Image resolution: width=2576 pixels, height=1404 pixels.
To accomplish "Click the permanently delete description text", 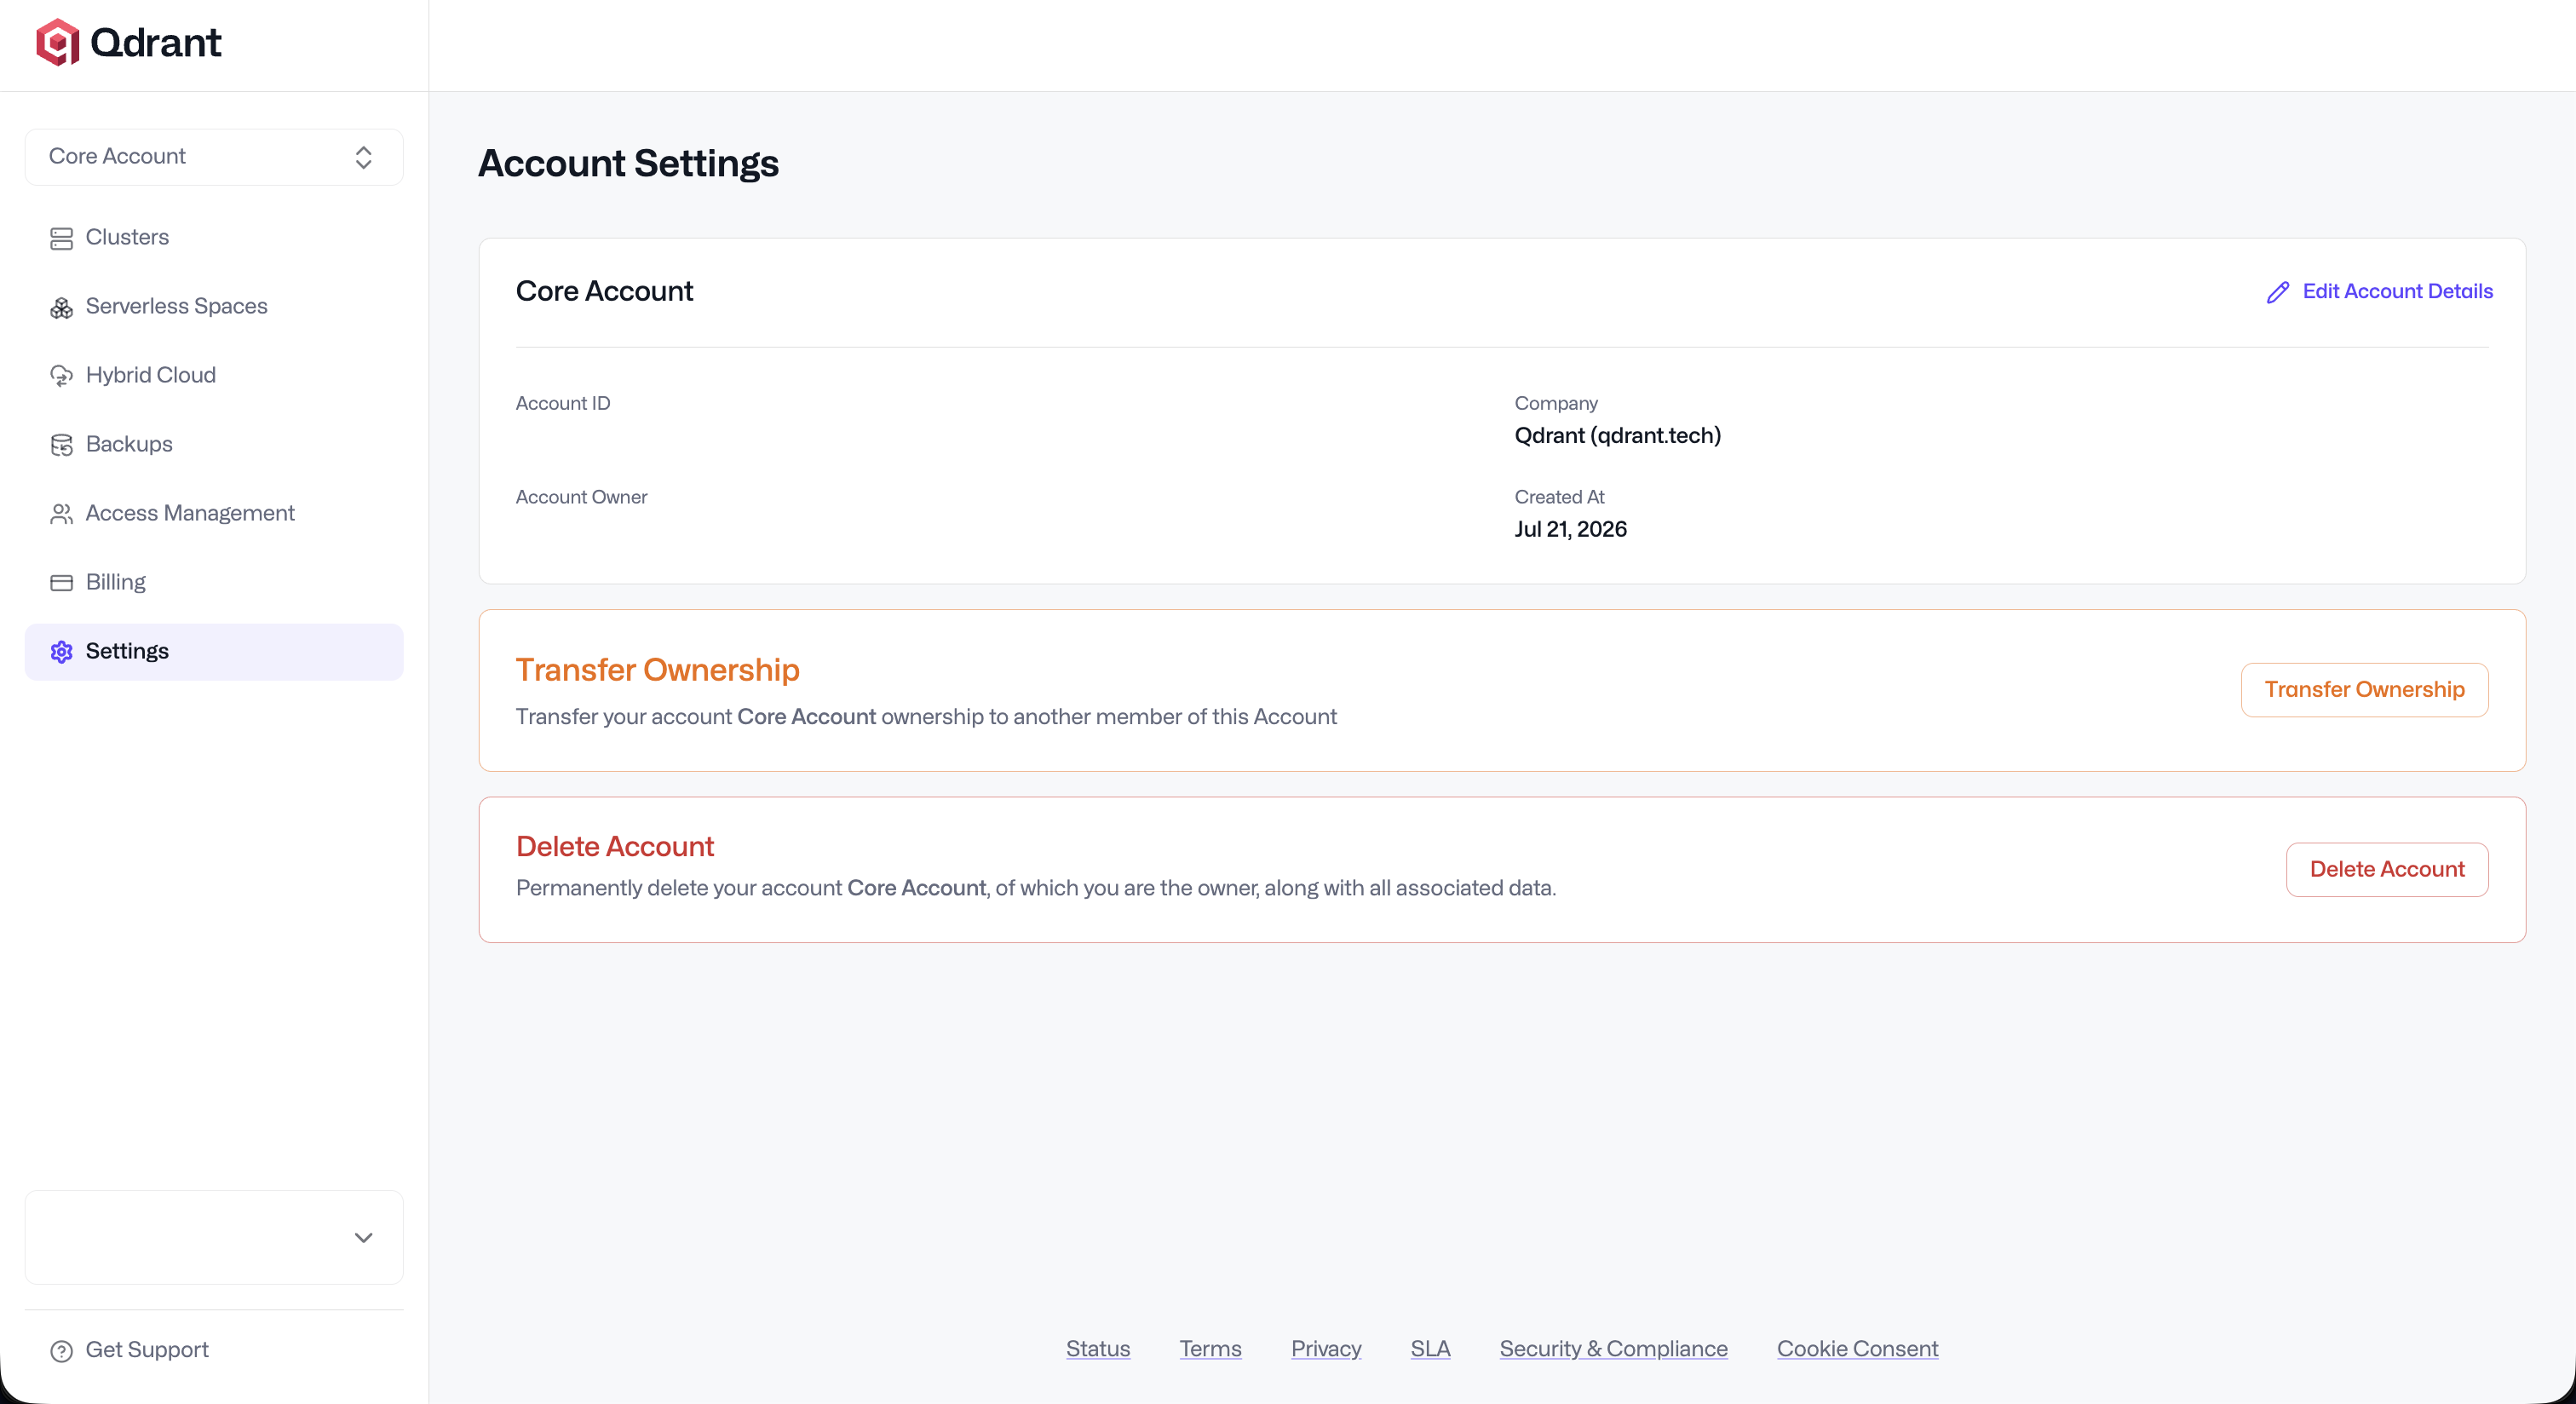I will click(1036, 889).
